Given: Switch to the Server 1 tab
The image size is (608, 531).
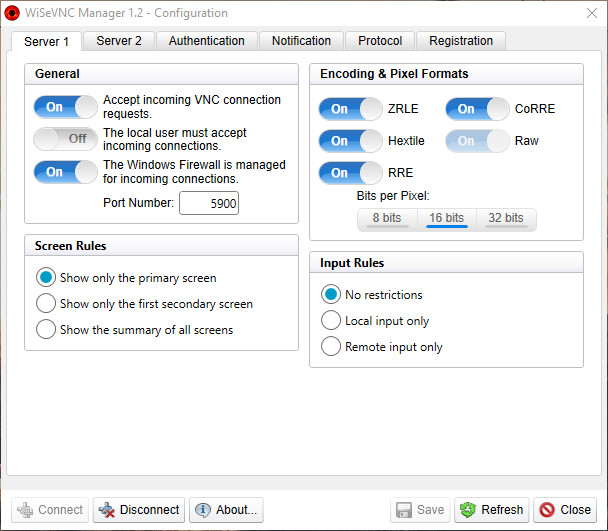Looking at the screenshot, I should point(47,41).
